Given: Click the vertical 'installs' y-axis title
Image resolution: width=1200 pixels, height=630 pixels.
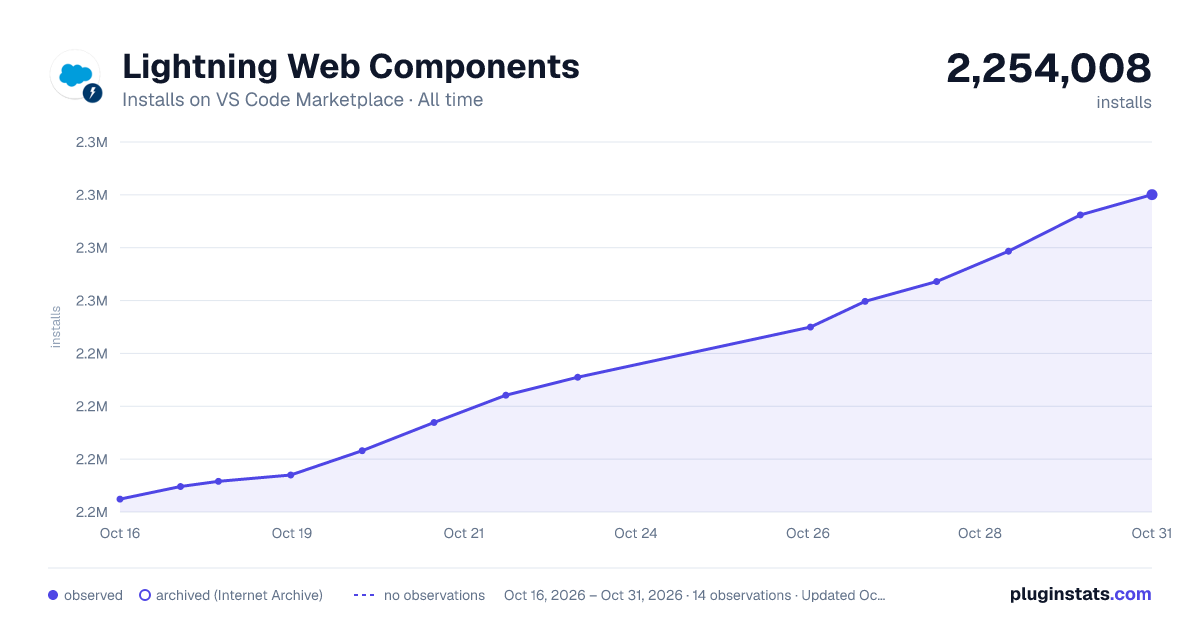Looking at the screenshot, I should 56,327.
